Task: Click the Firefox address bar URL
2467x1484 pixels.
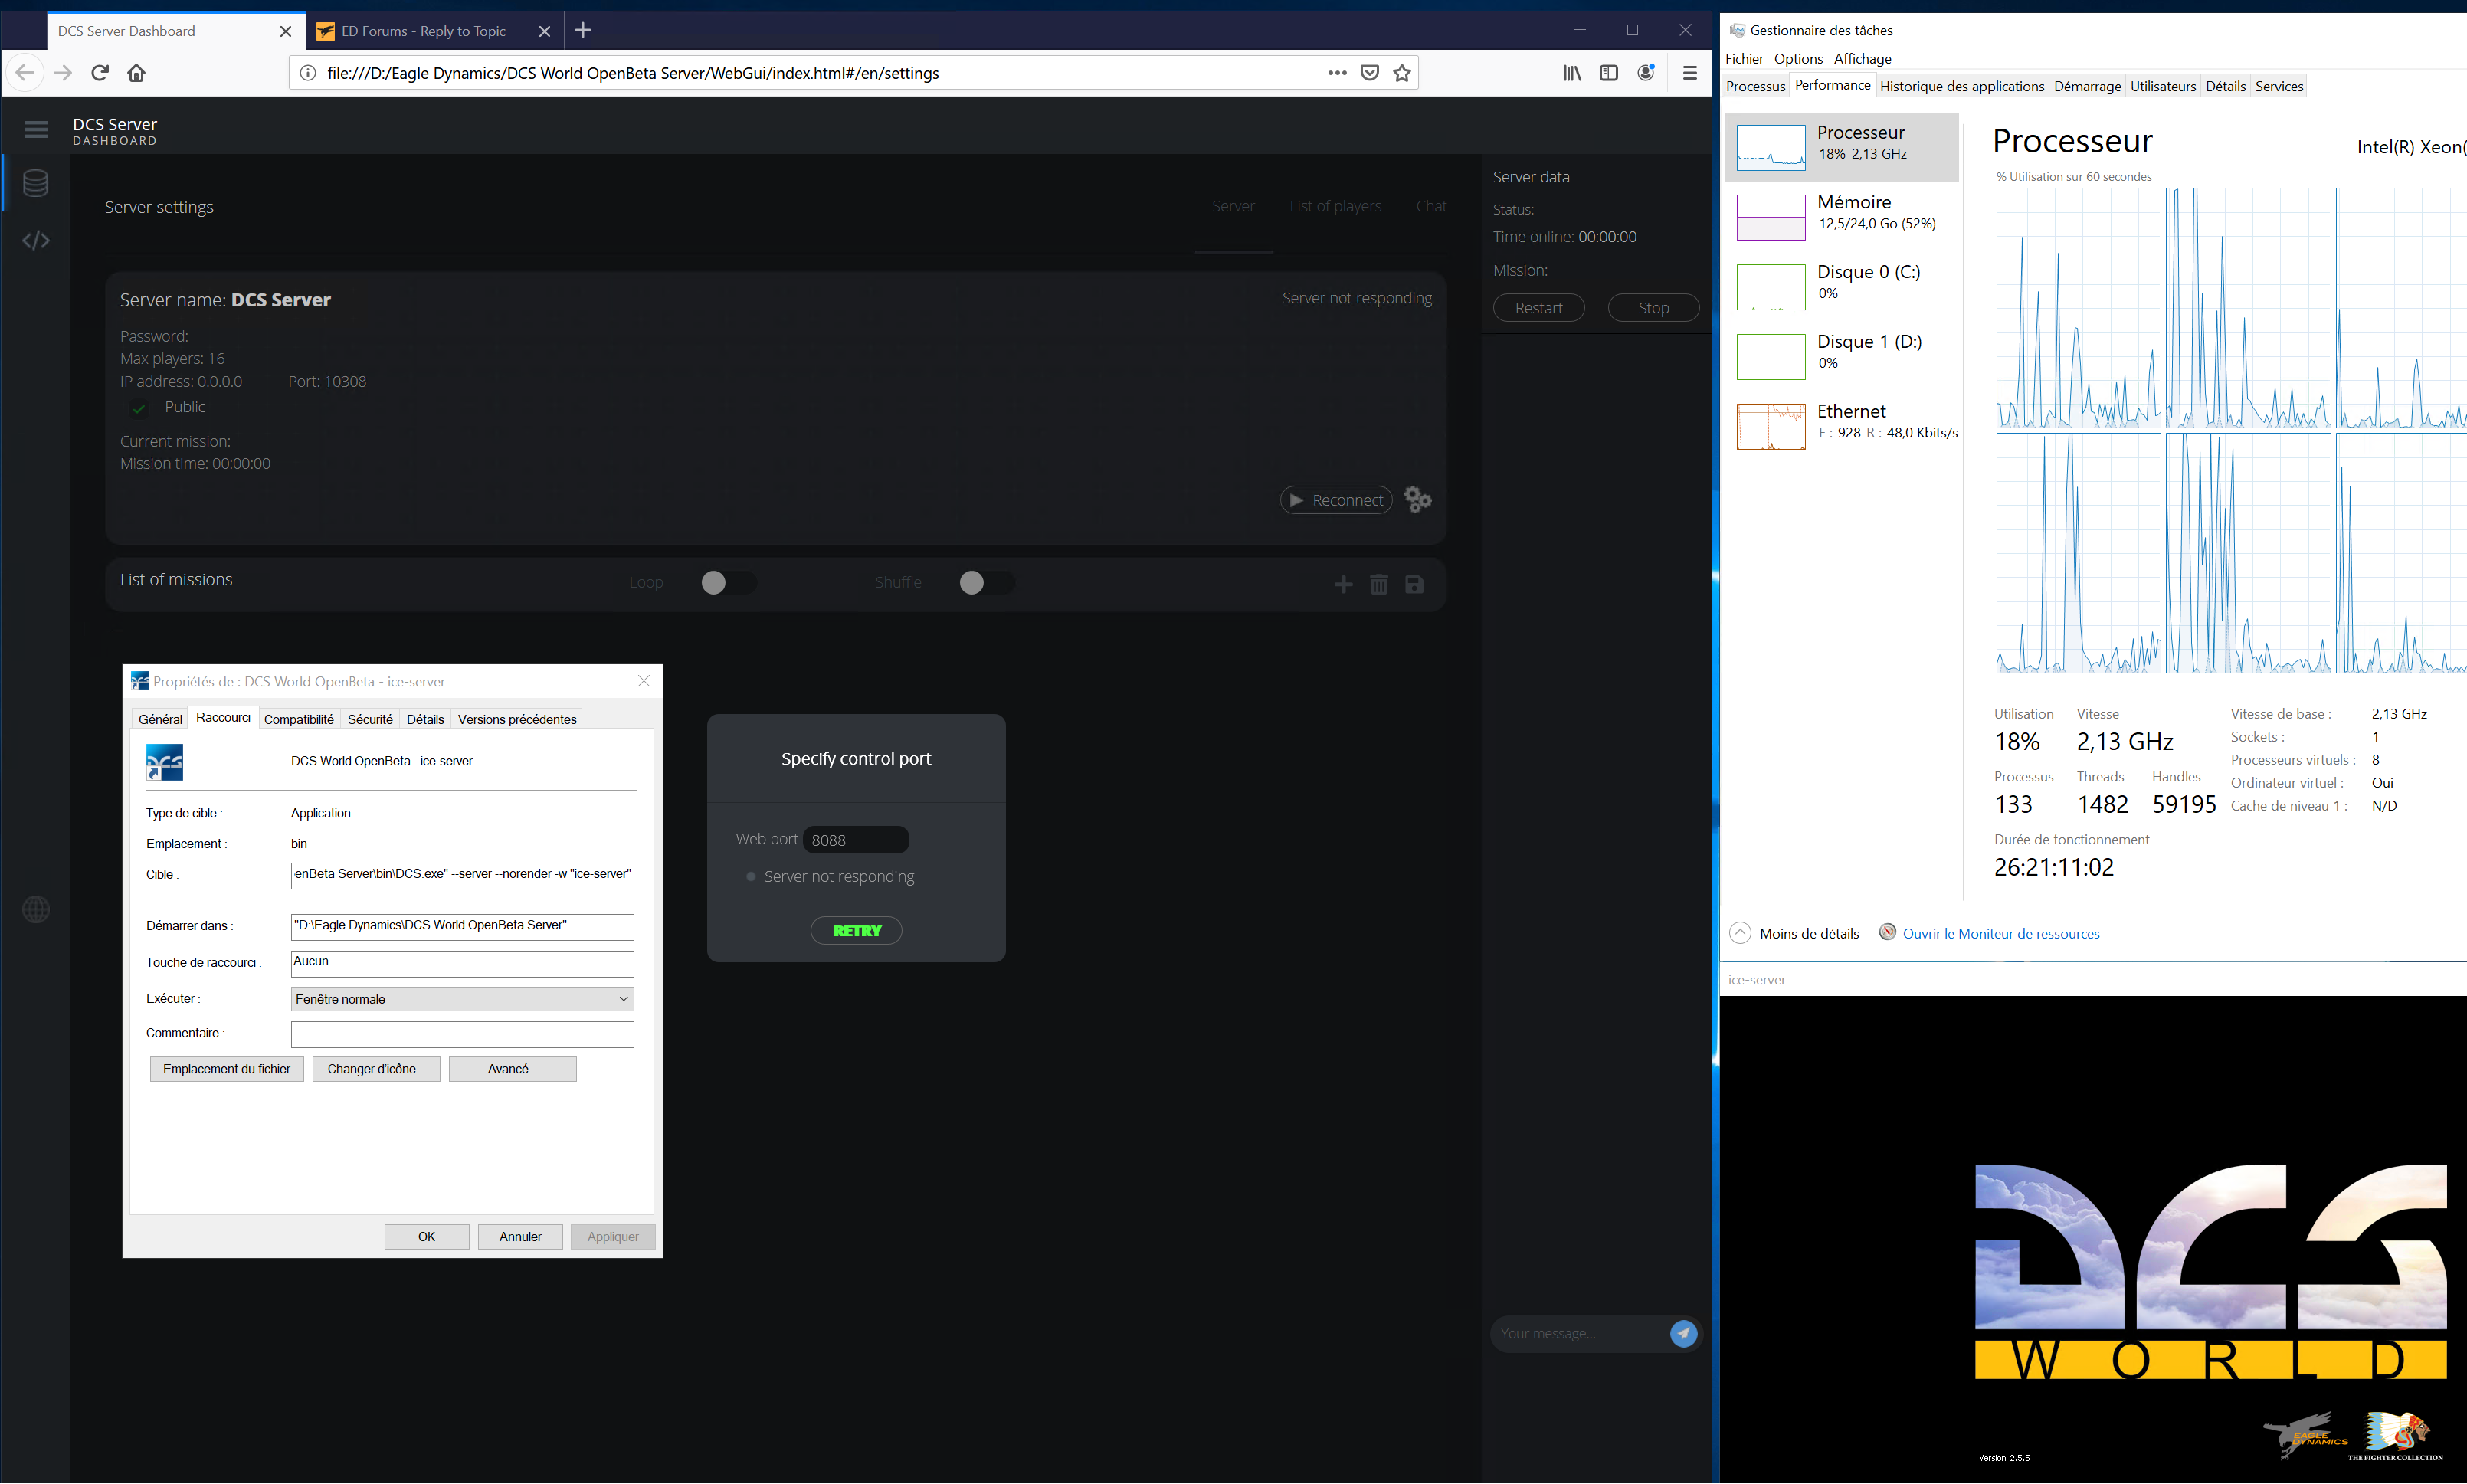Action: (632, 73)
